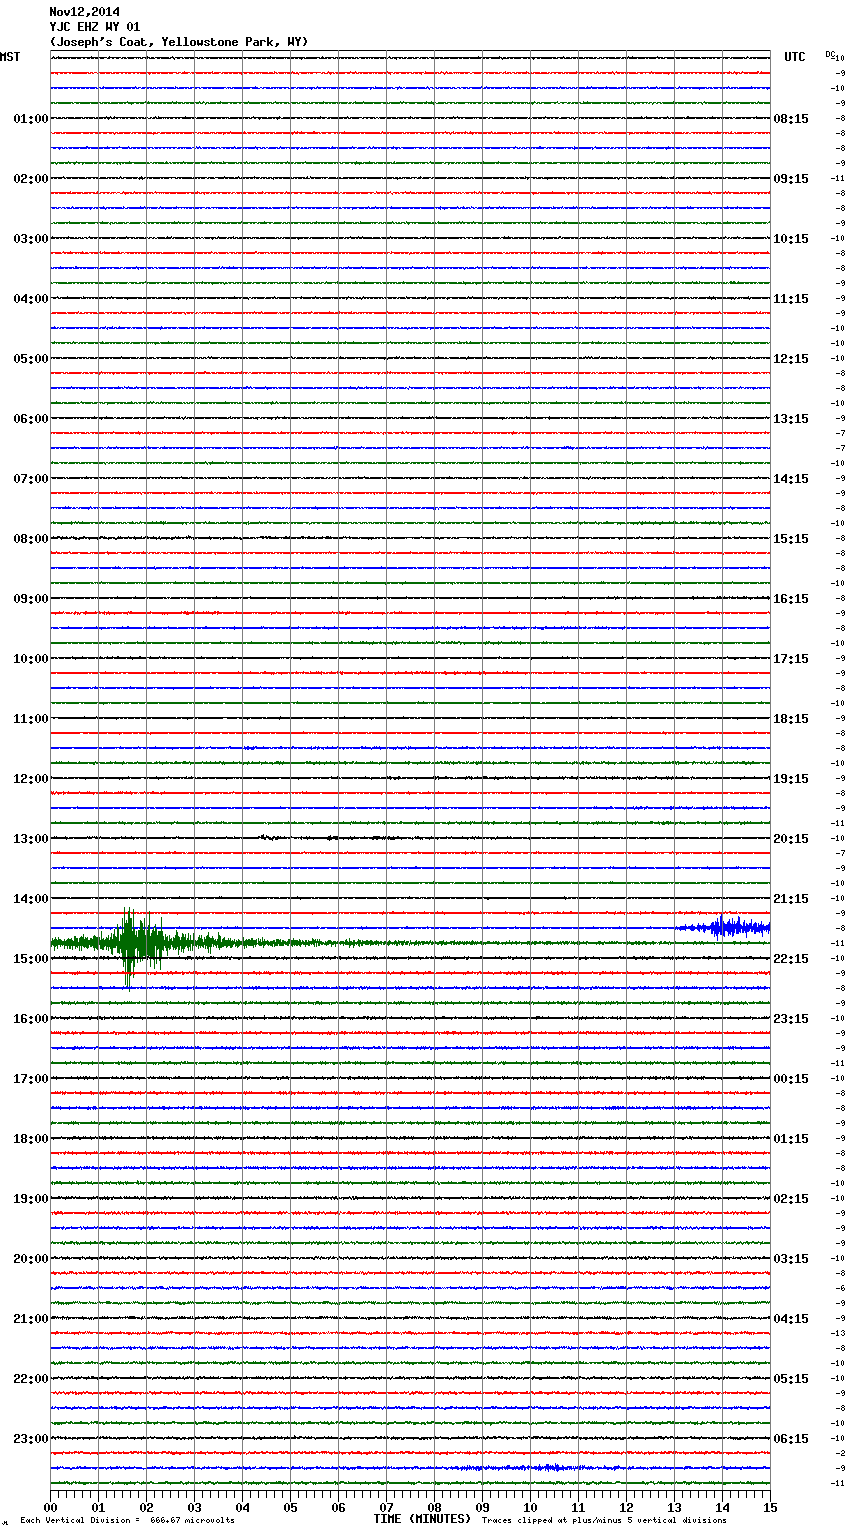
Task: Click the 04:00 MST row label
Action: coord(30,299)
